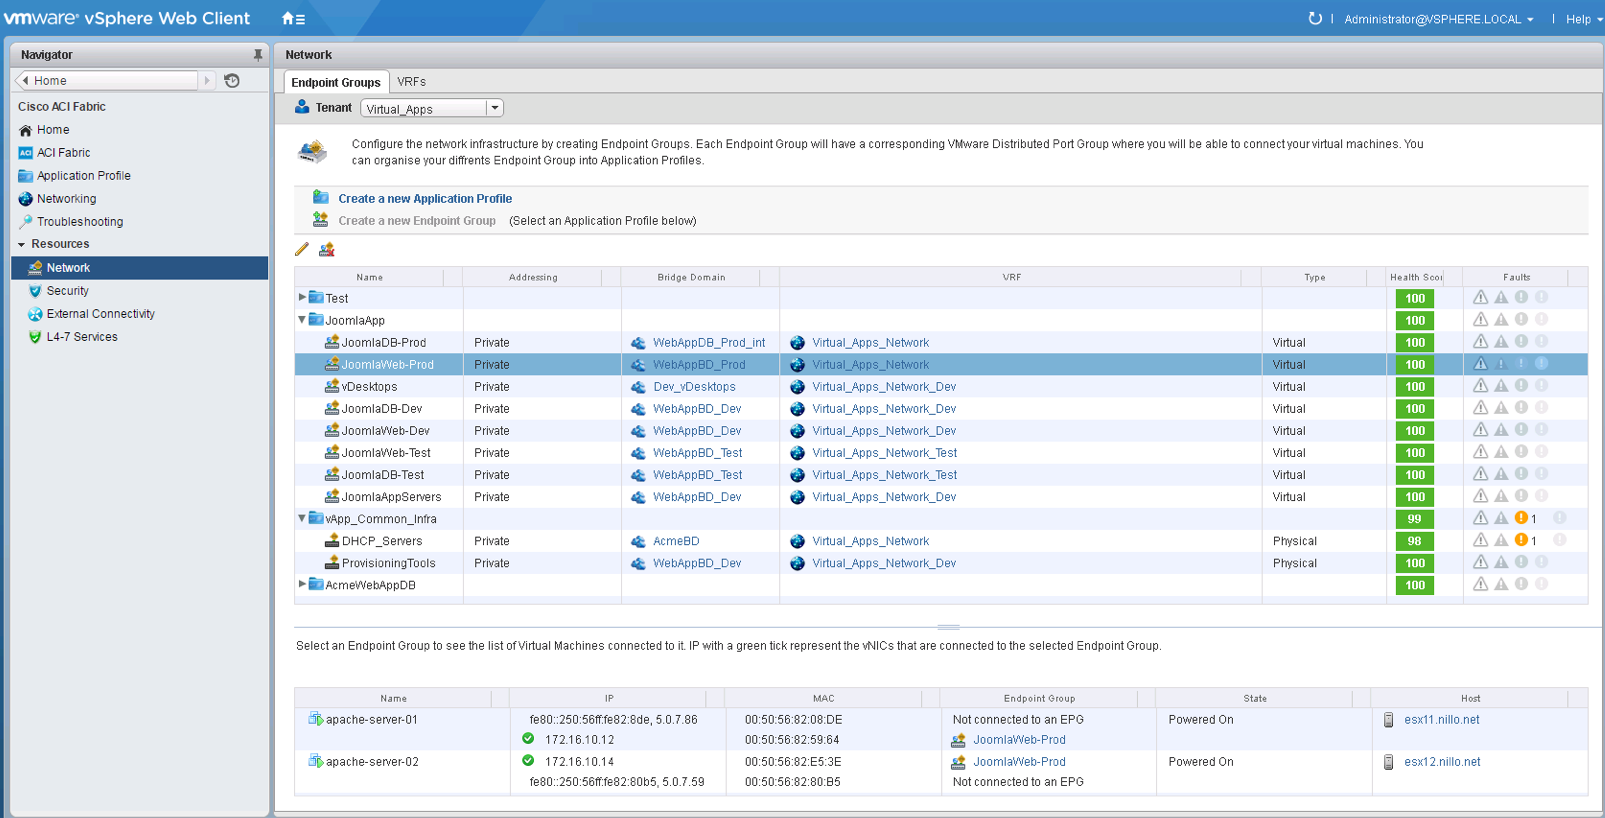Click the pencil edit icon above table
Image resolution: width=1605 pixels, height=818 pixels.
tap(302, 249)
